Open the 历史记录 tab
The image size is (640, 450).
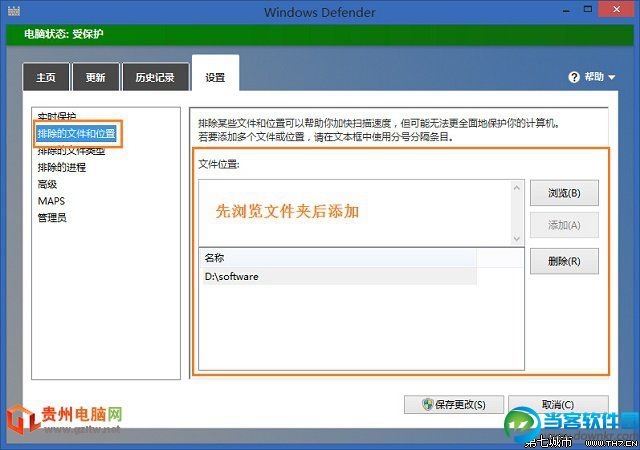tap(155, 77)
